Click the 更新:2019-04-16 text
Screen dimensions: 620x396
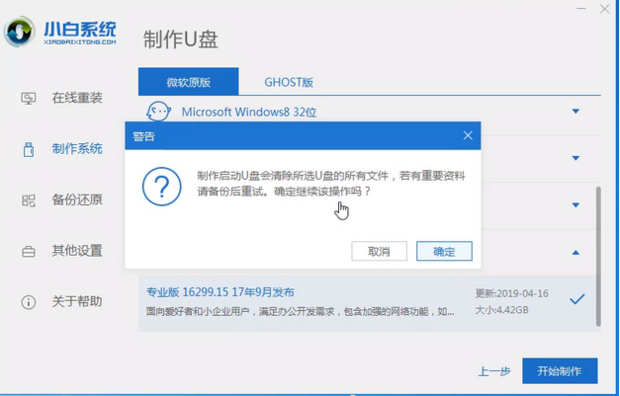click(512, 294)
